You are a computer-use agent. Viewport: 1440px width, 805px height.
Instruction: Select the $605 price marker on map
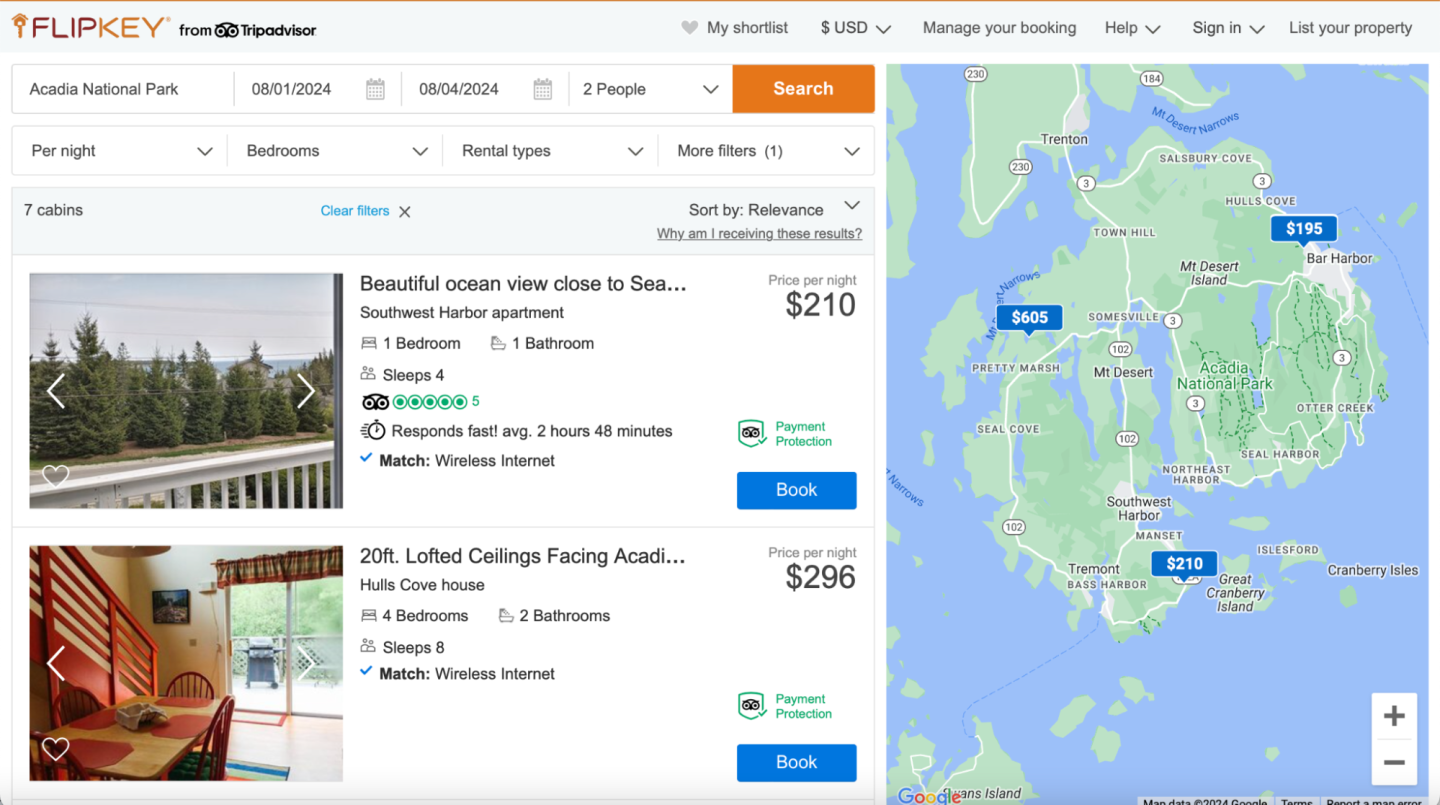pos(1029,318)
